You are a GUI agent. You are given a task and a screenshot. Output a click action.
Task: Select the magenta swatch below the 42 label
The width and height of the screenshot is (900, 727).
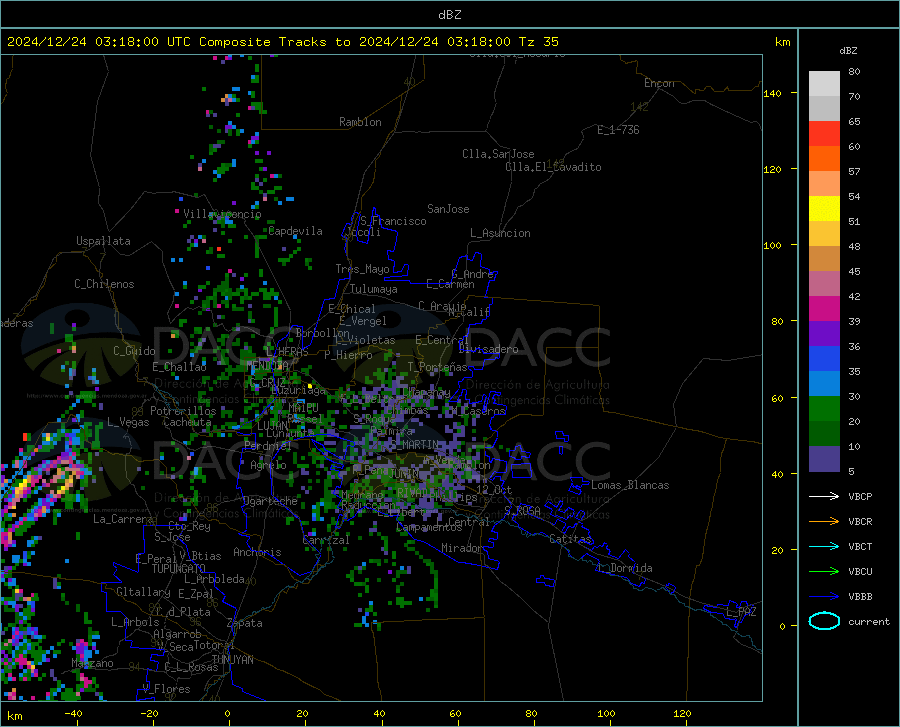pyautogui.click(x=824, y=309)
